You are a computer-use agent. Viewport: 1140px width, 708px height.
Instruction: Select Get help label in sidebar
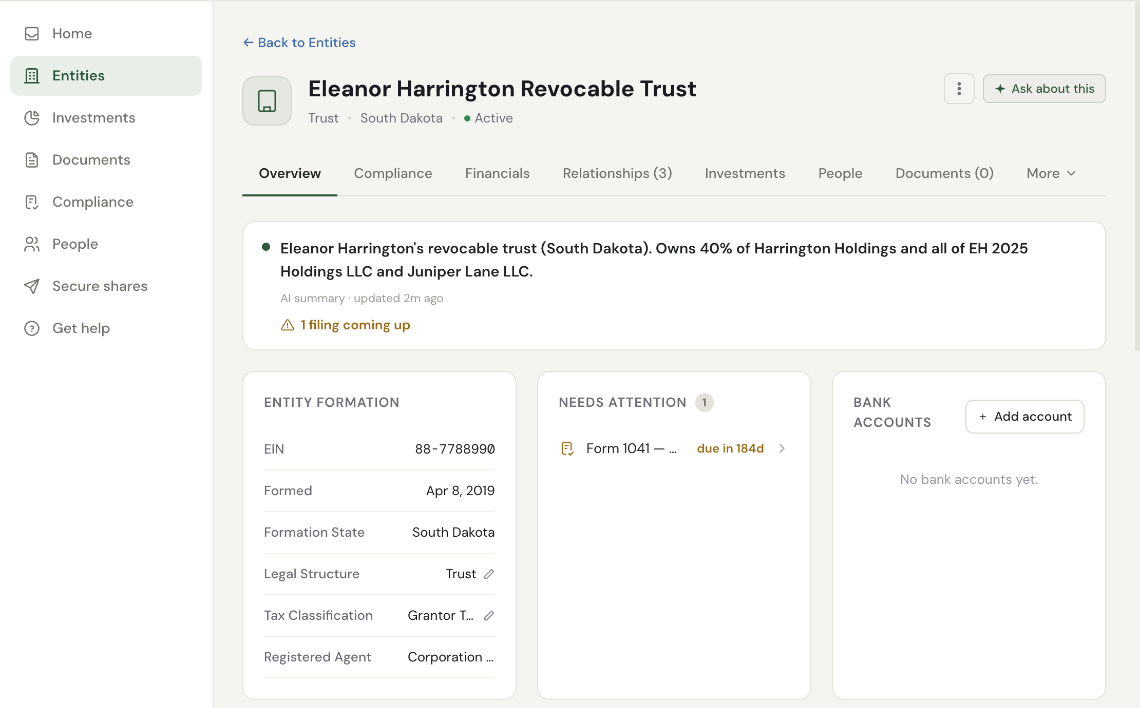click(x=81, y=329)
